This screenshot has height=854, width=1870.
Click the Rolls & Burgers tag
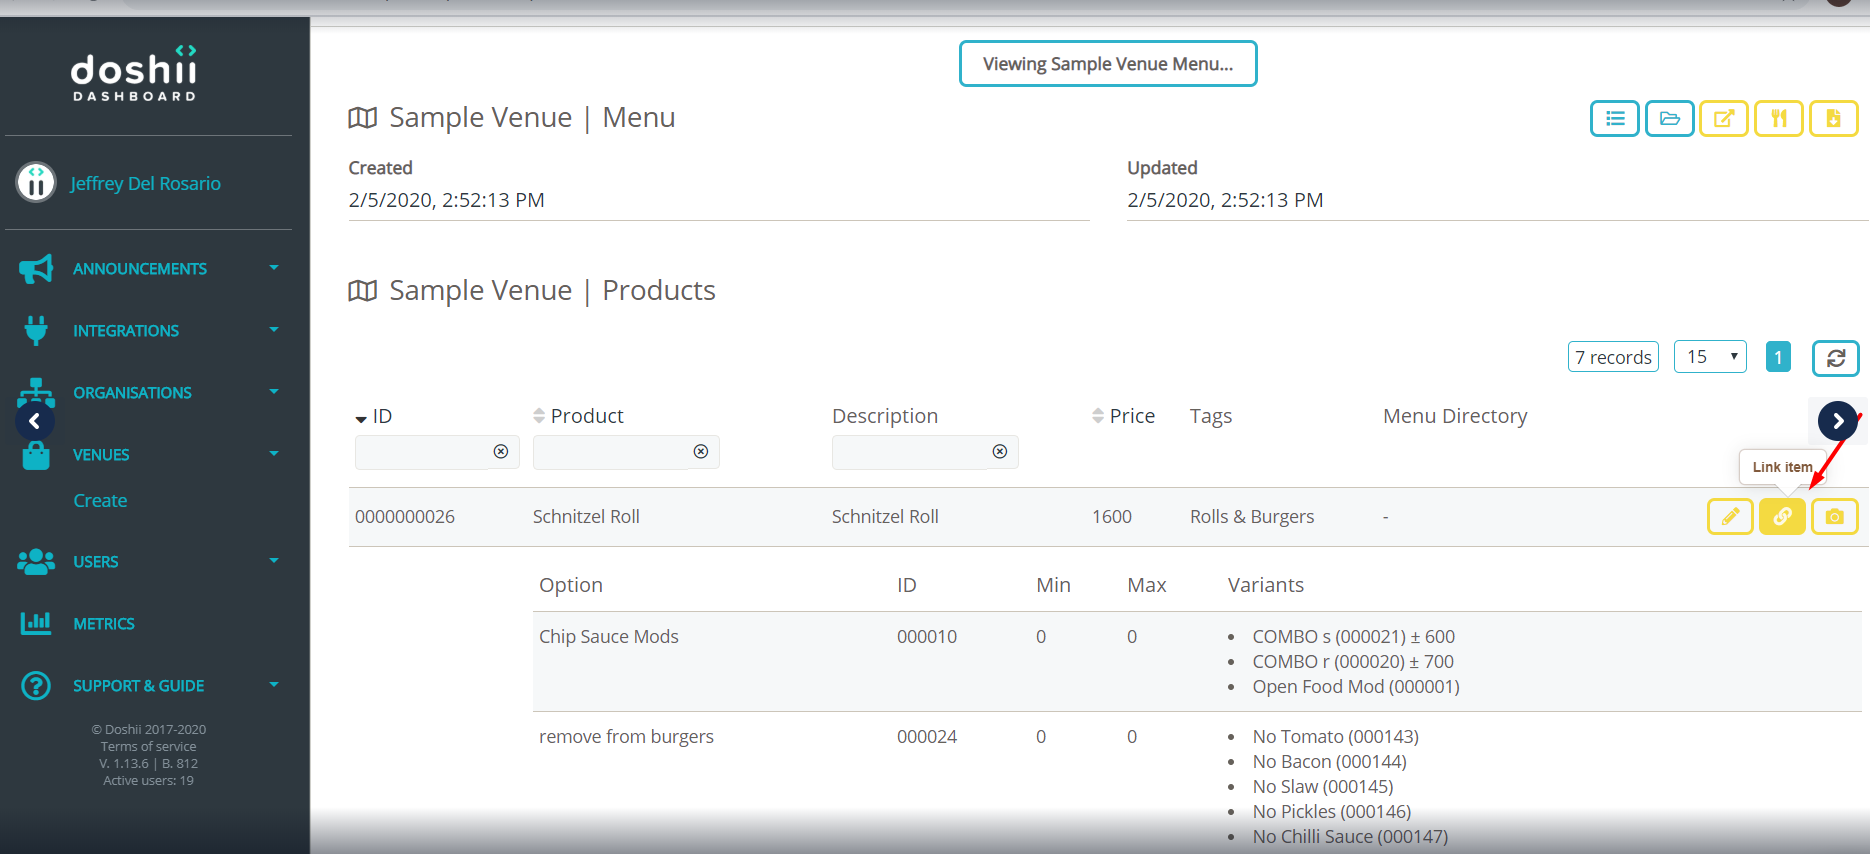[x=1252, y=517]
